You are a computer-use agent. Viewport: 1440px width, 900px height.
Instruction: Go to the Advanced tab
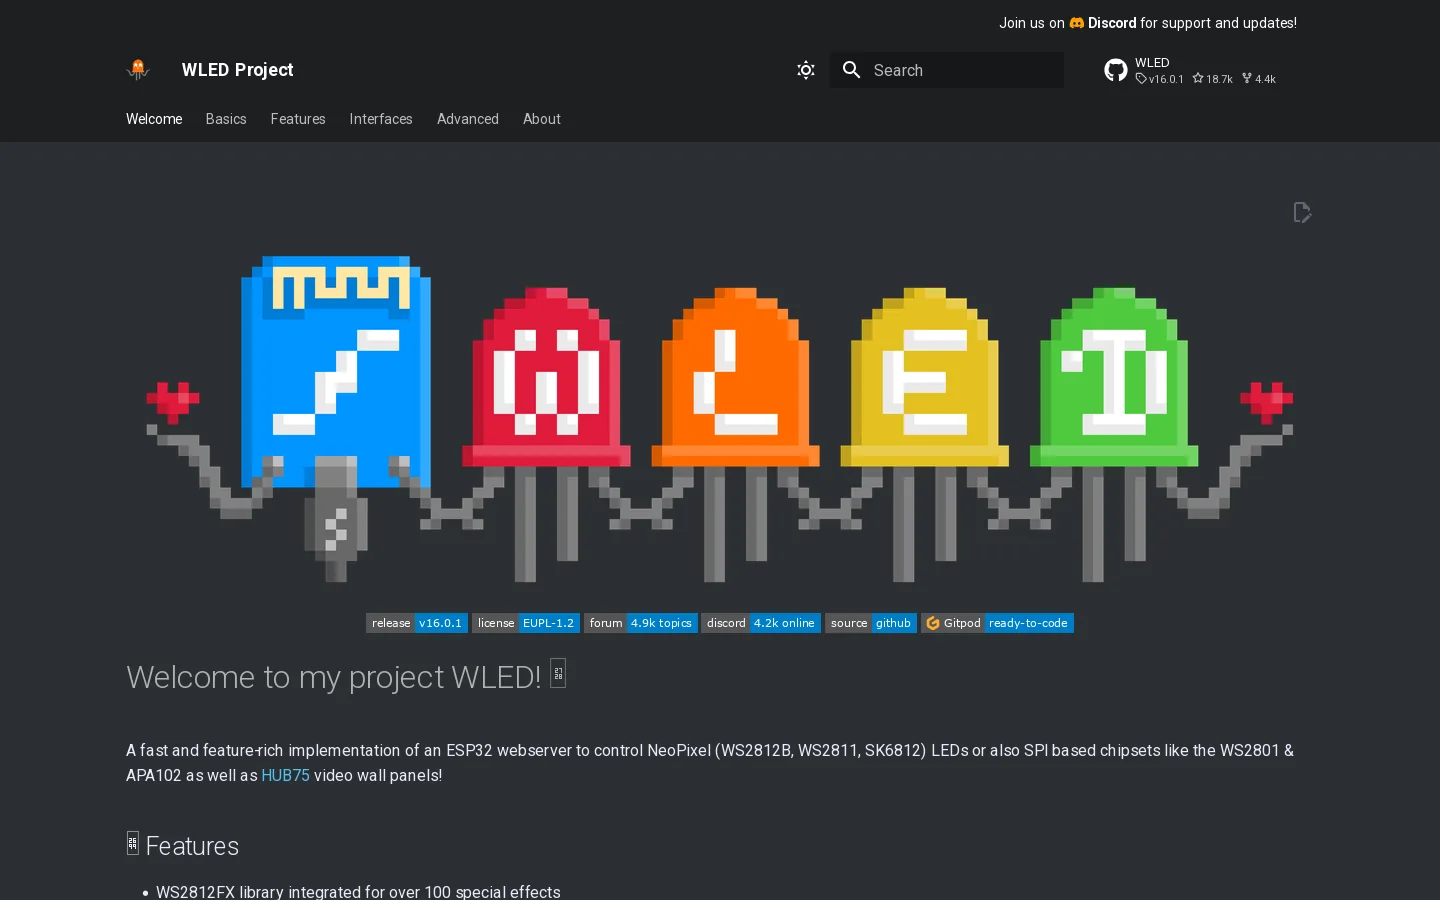468,119
